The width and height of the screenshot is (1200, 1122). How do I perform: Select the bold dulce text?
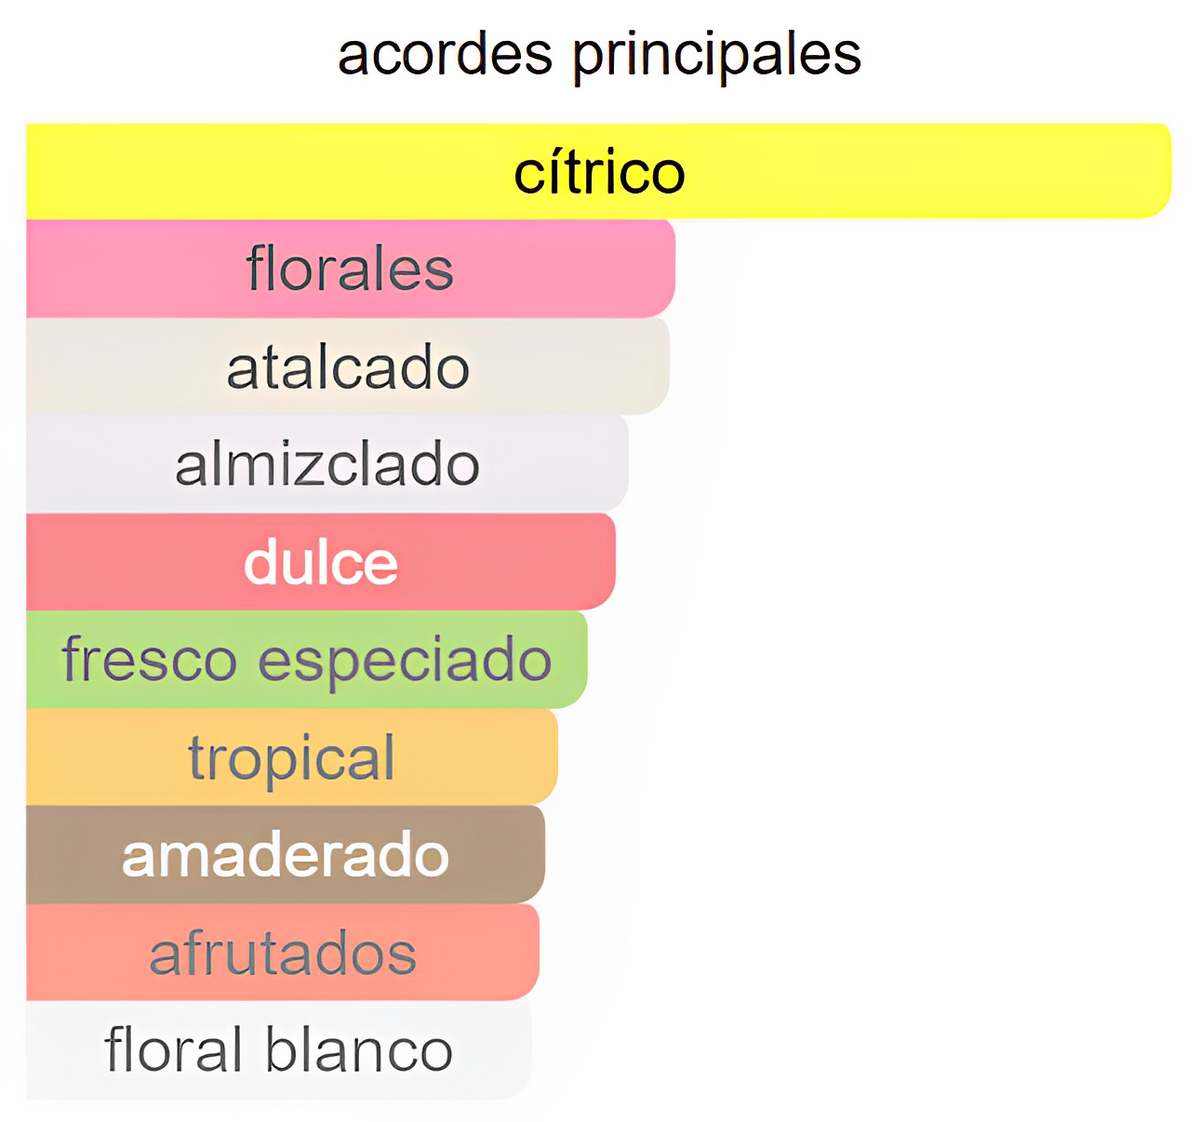click(x=321, y=562)
